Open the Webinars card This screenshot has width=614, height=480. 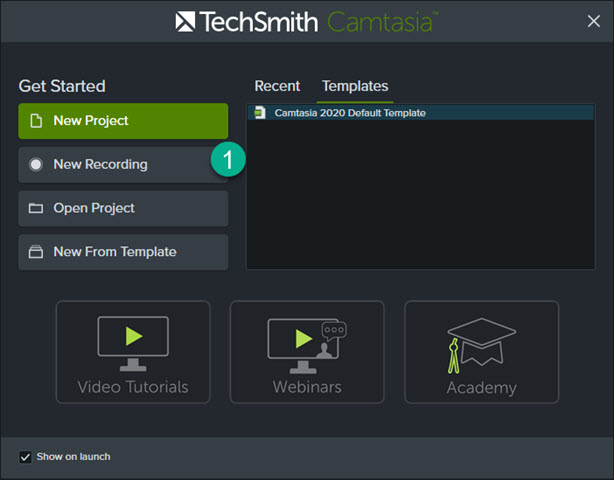tap(307, 352)
